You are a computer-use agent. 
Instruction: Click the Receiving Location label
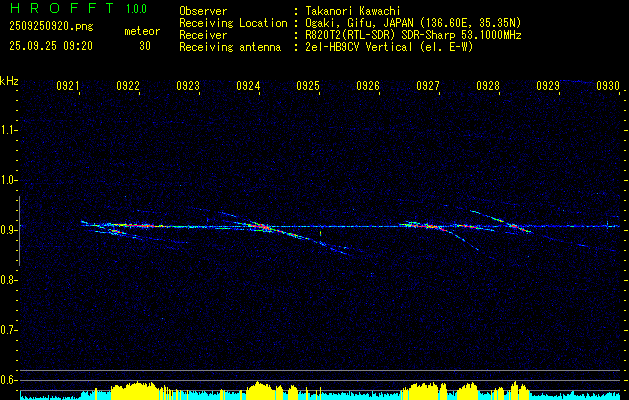[x=233, y=23]
